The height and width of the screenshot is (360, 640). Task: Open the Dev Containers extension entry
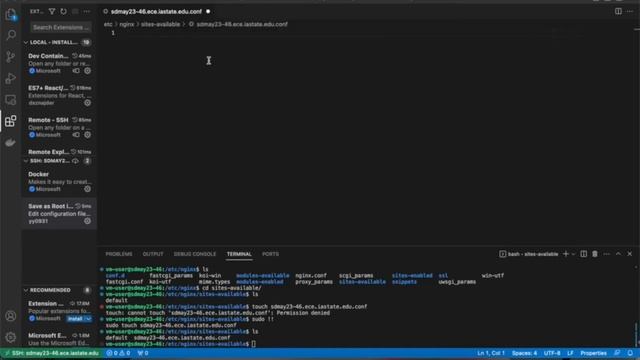pos(59,63)
